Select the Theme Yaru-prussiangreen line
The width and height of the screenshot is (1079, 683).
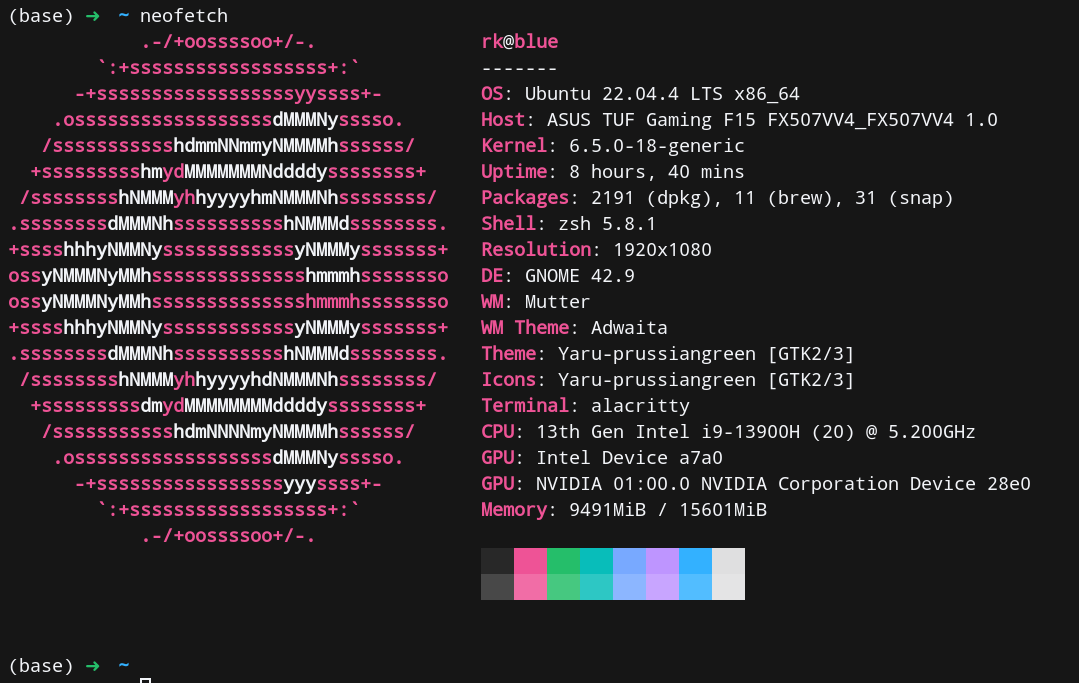667,354
